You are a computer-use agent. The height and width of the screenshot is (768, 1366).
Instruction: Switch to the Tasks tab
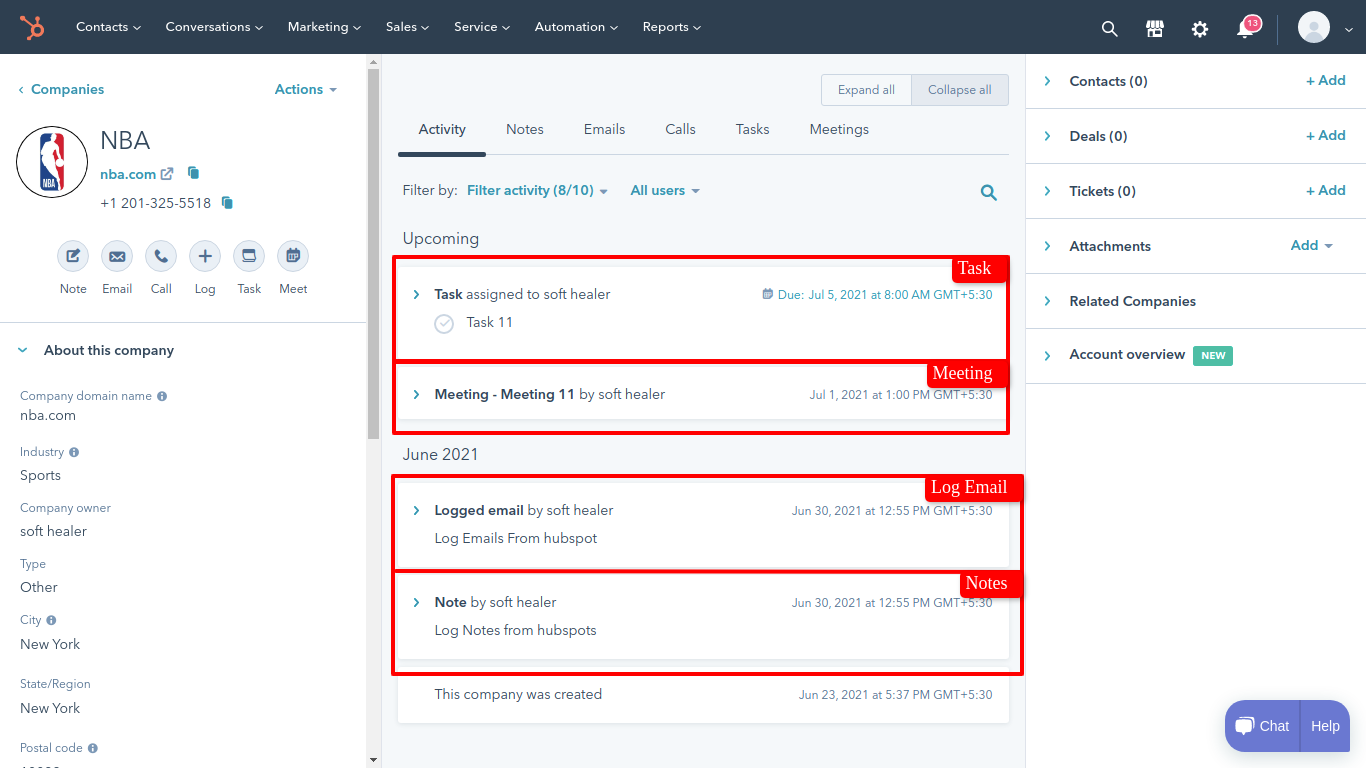click(753, 129)
